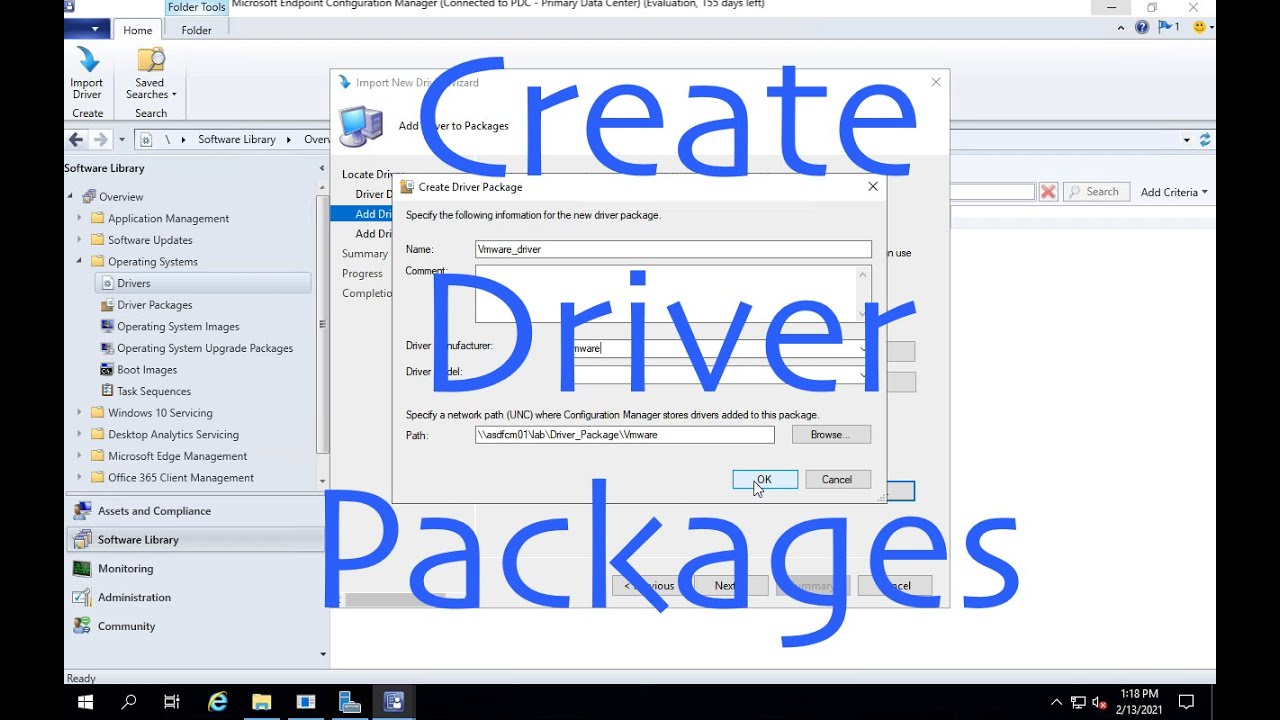1280x720 pixels.
Task: Open the ribbon minimize caret
Action: point(1122,28)
